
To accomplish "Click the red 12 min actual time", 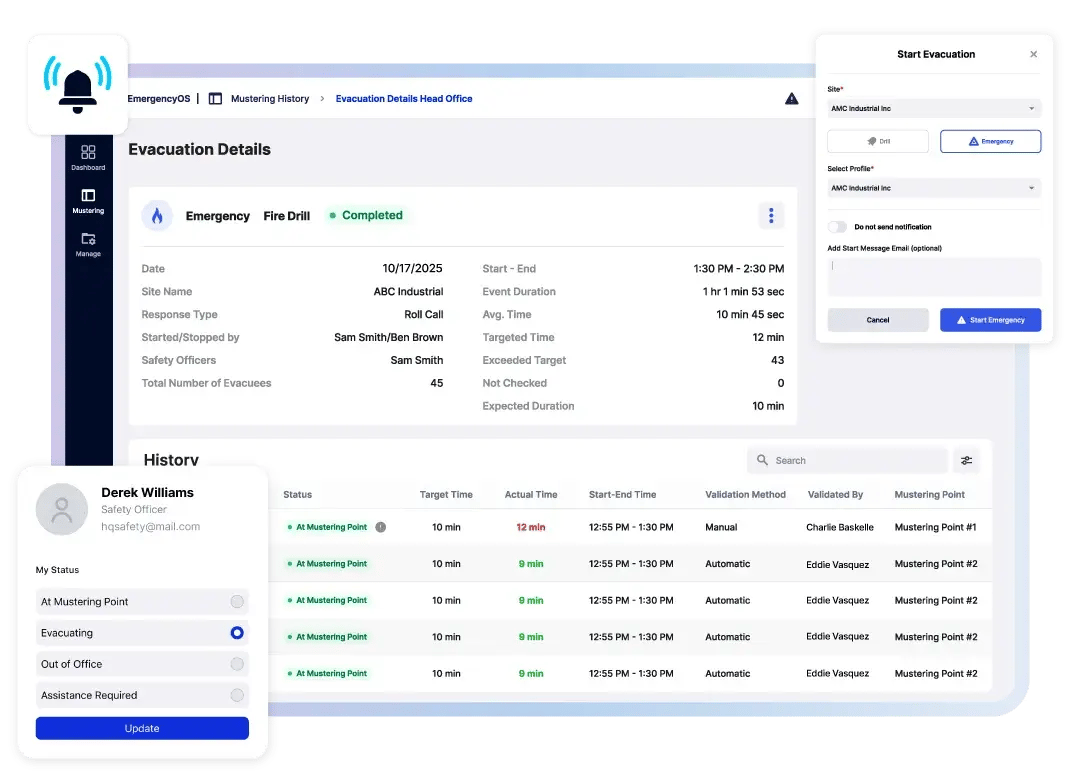I will (531, 527).
